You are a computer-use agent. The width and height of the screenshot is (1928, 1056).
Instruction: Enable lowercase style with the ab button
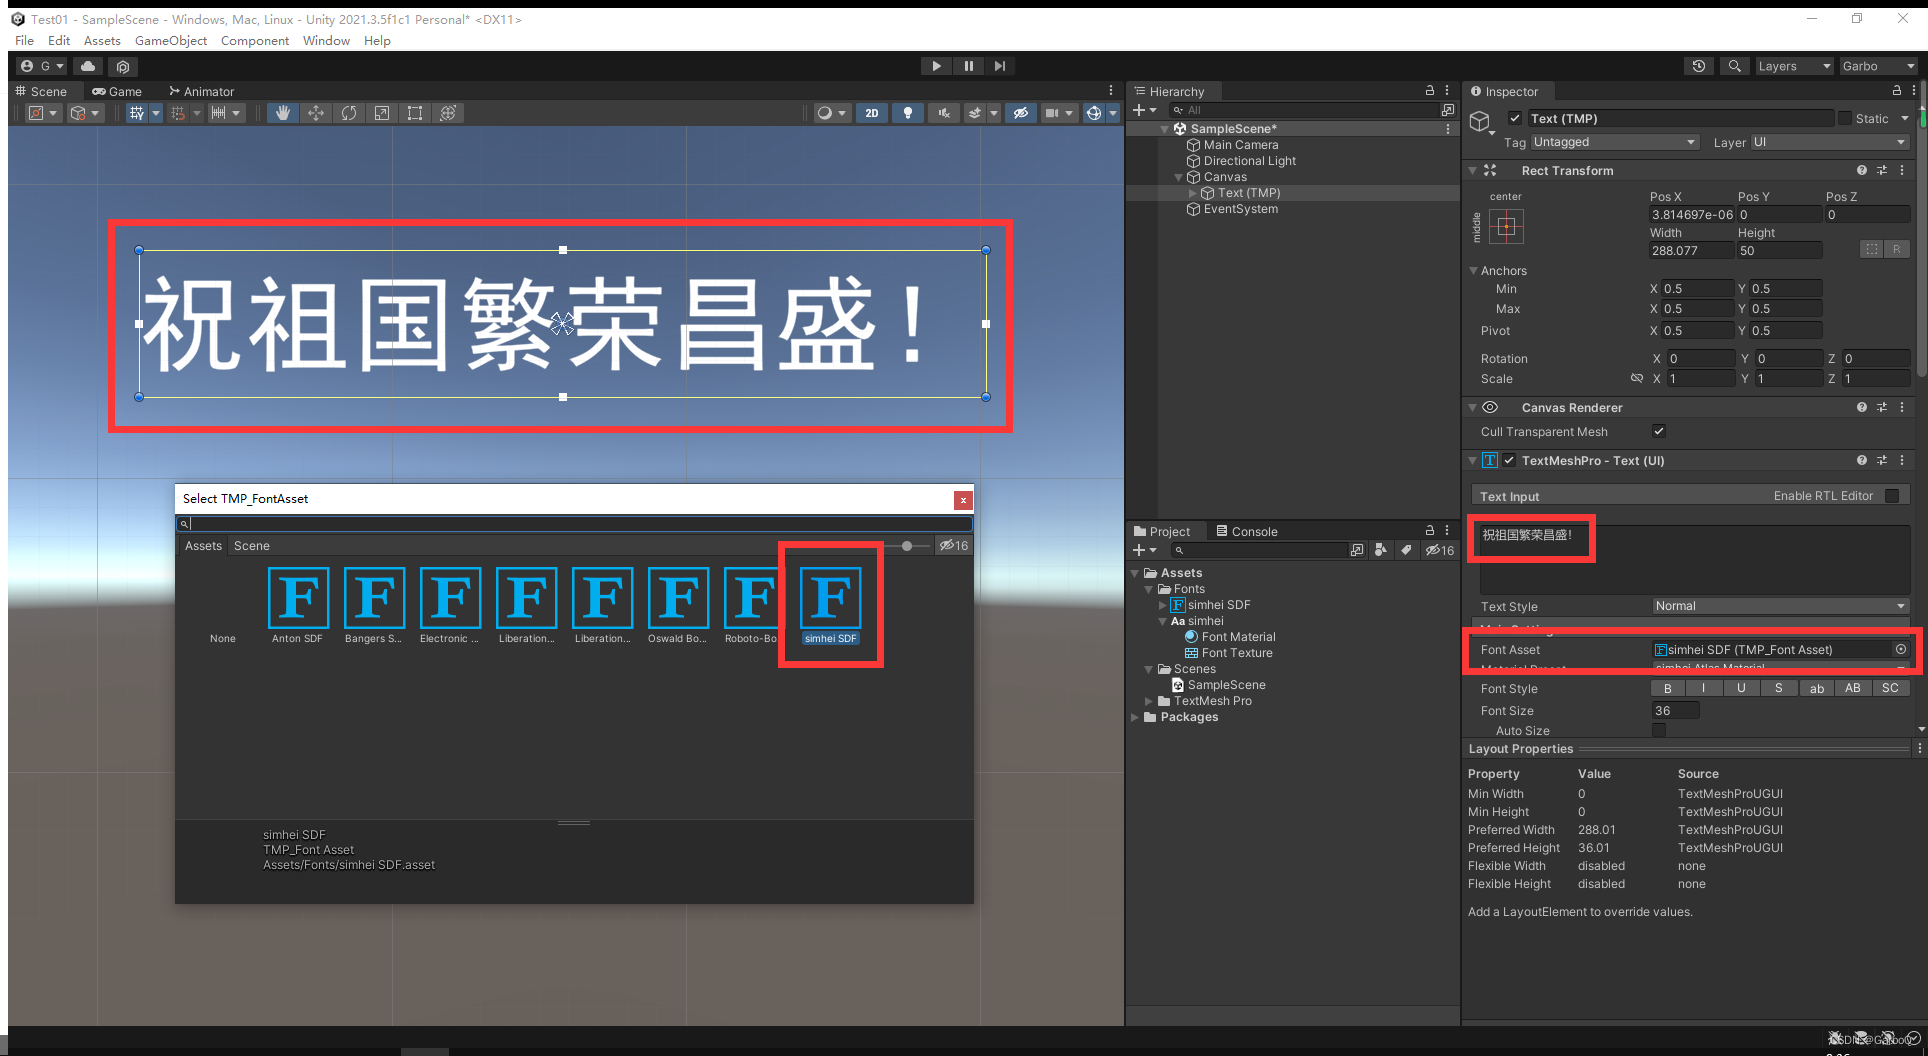click(1816, 688)
